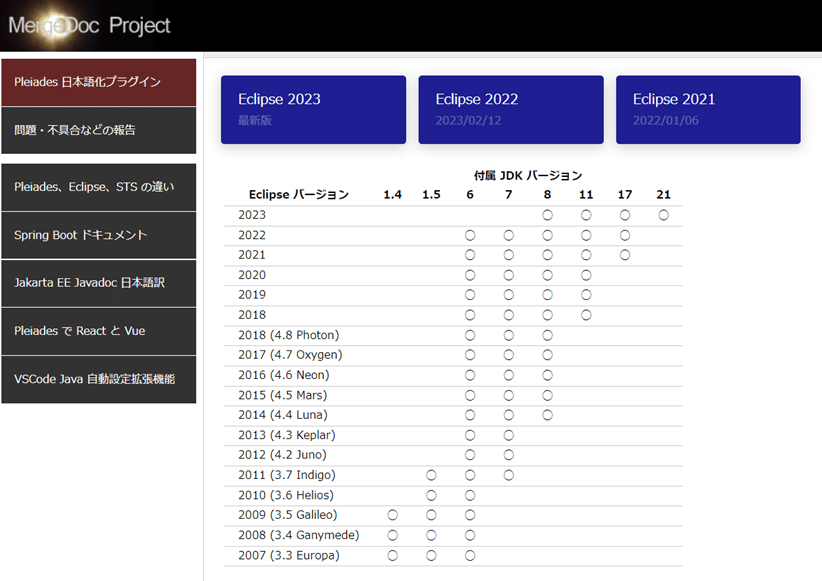This screenshot has height=581, width=822.
Task: Click 2016 (4.6 Neon) circle under JDK 7
Action: pos(509,375)
